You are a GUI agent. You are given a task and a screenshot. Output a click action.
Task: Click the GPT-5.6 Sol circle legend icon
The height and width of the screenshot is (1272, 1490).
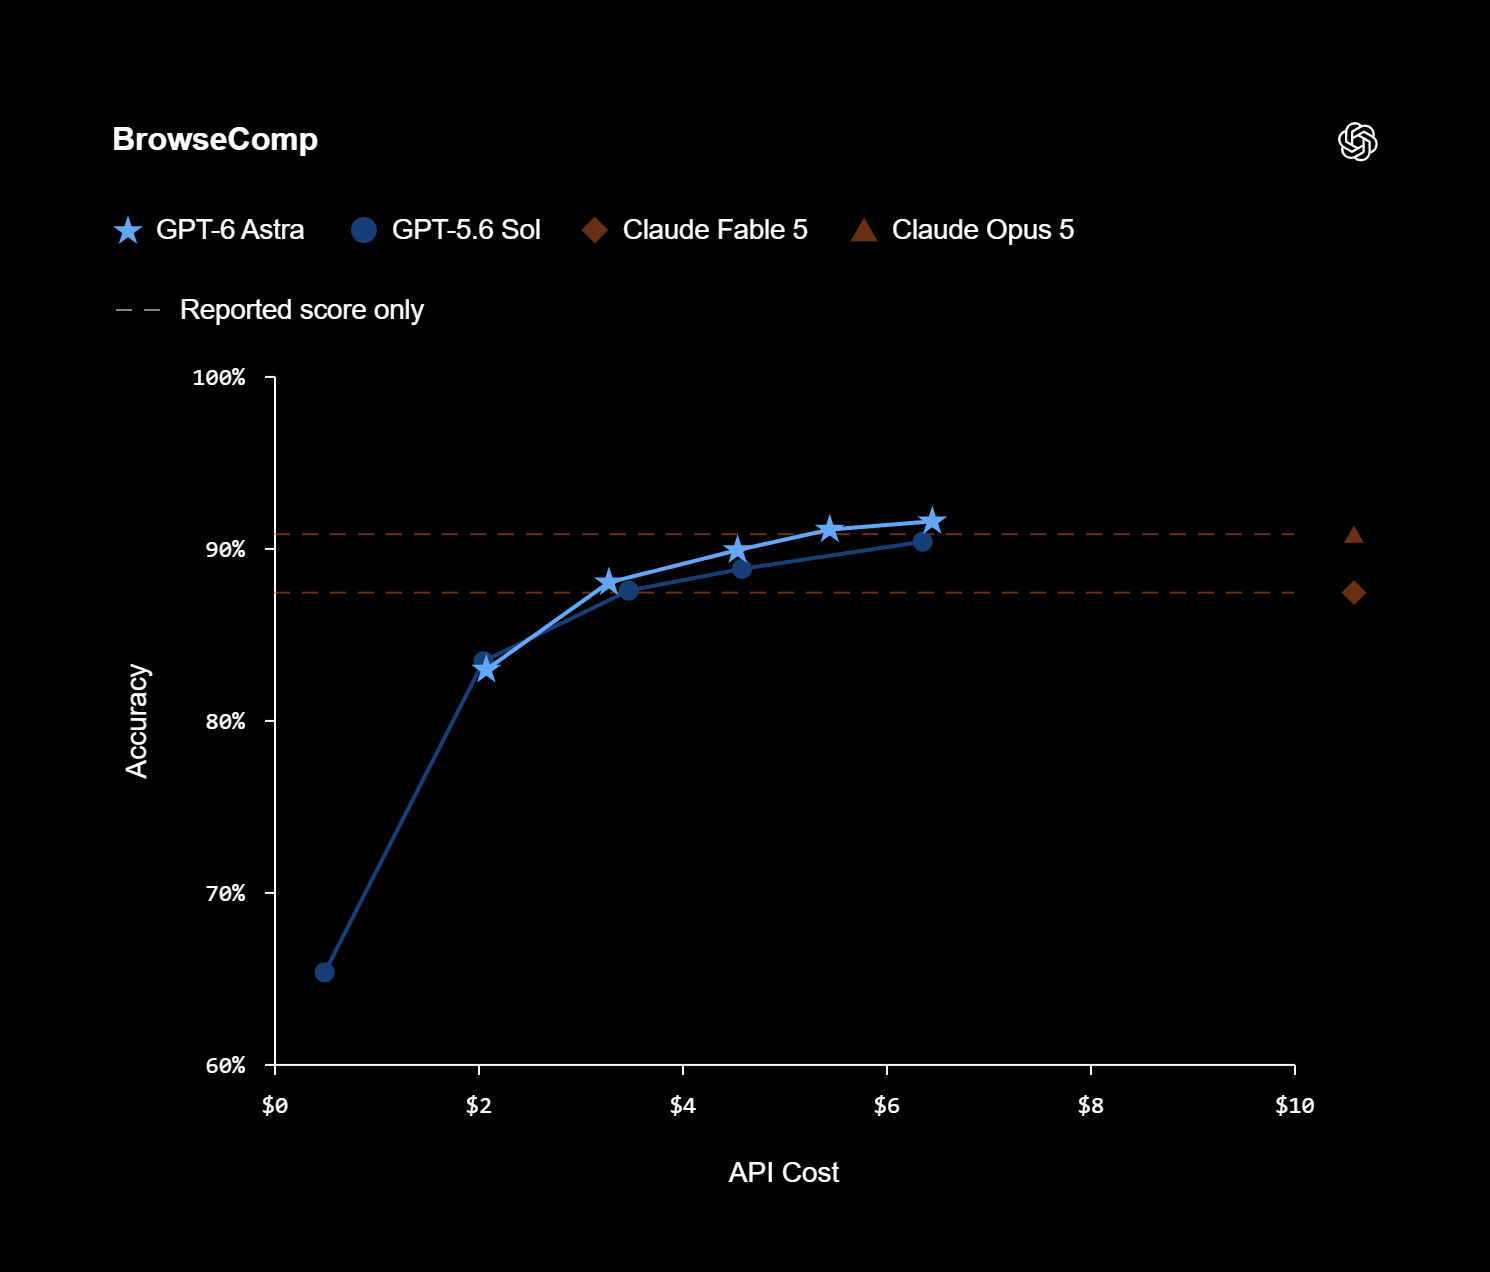click(x=364, y=230)
